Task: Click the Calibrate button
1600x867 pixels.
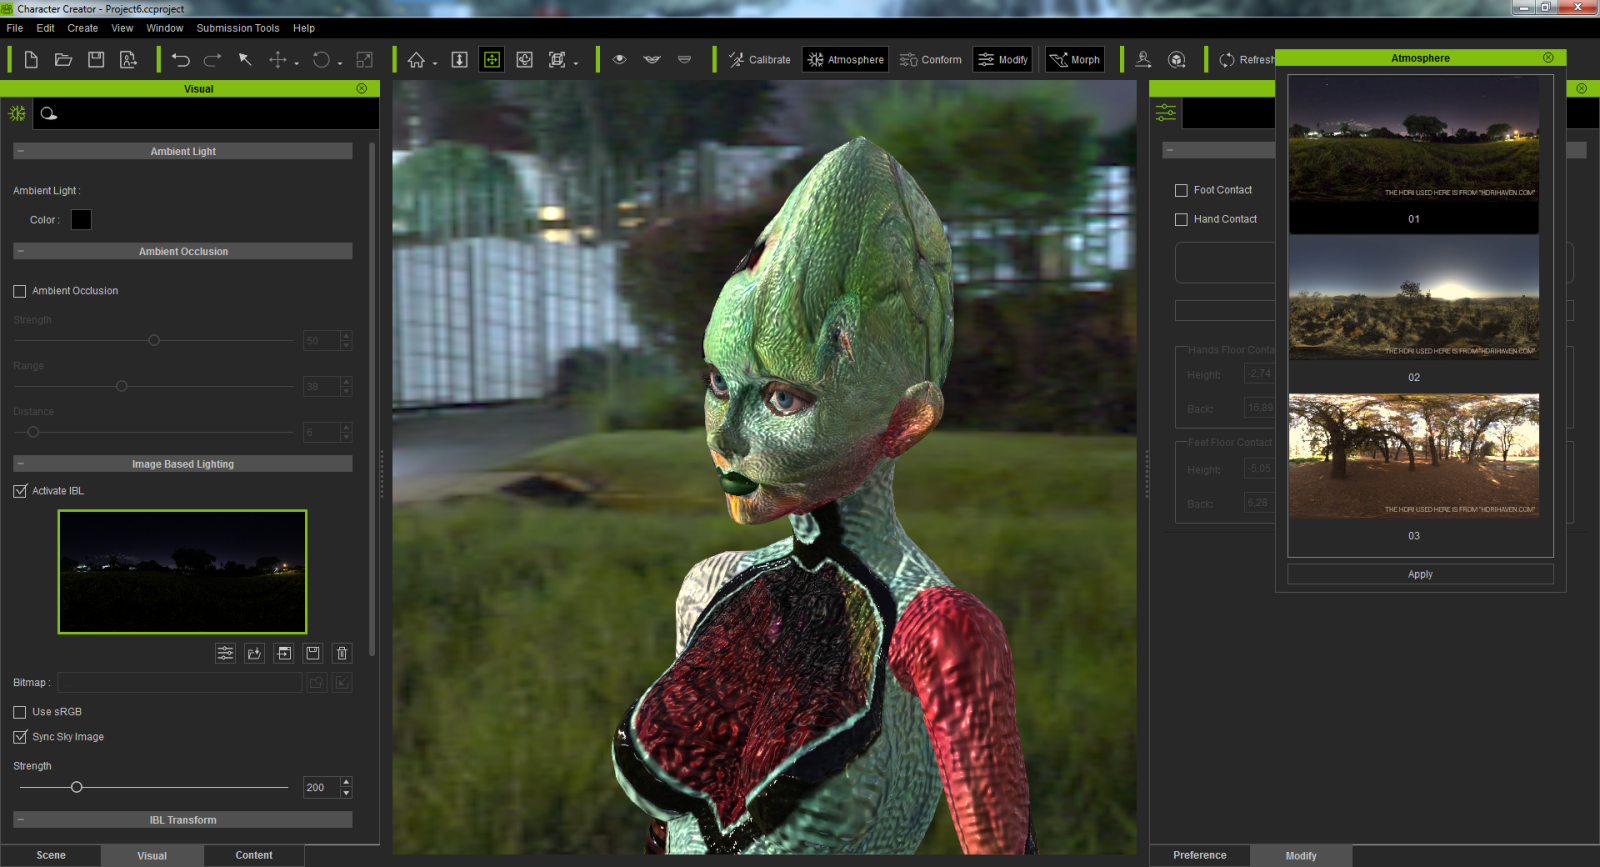Action: click(x=759, y=60)
